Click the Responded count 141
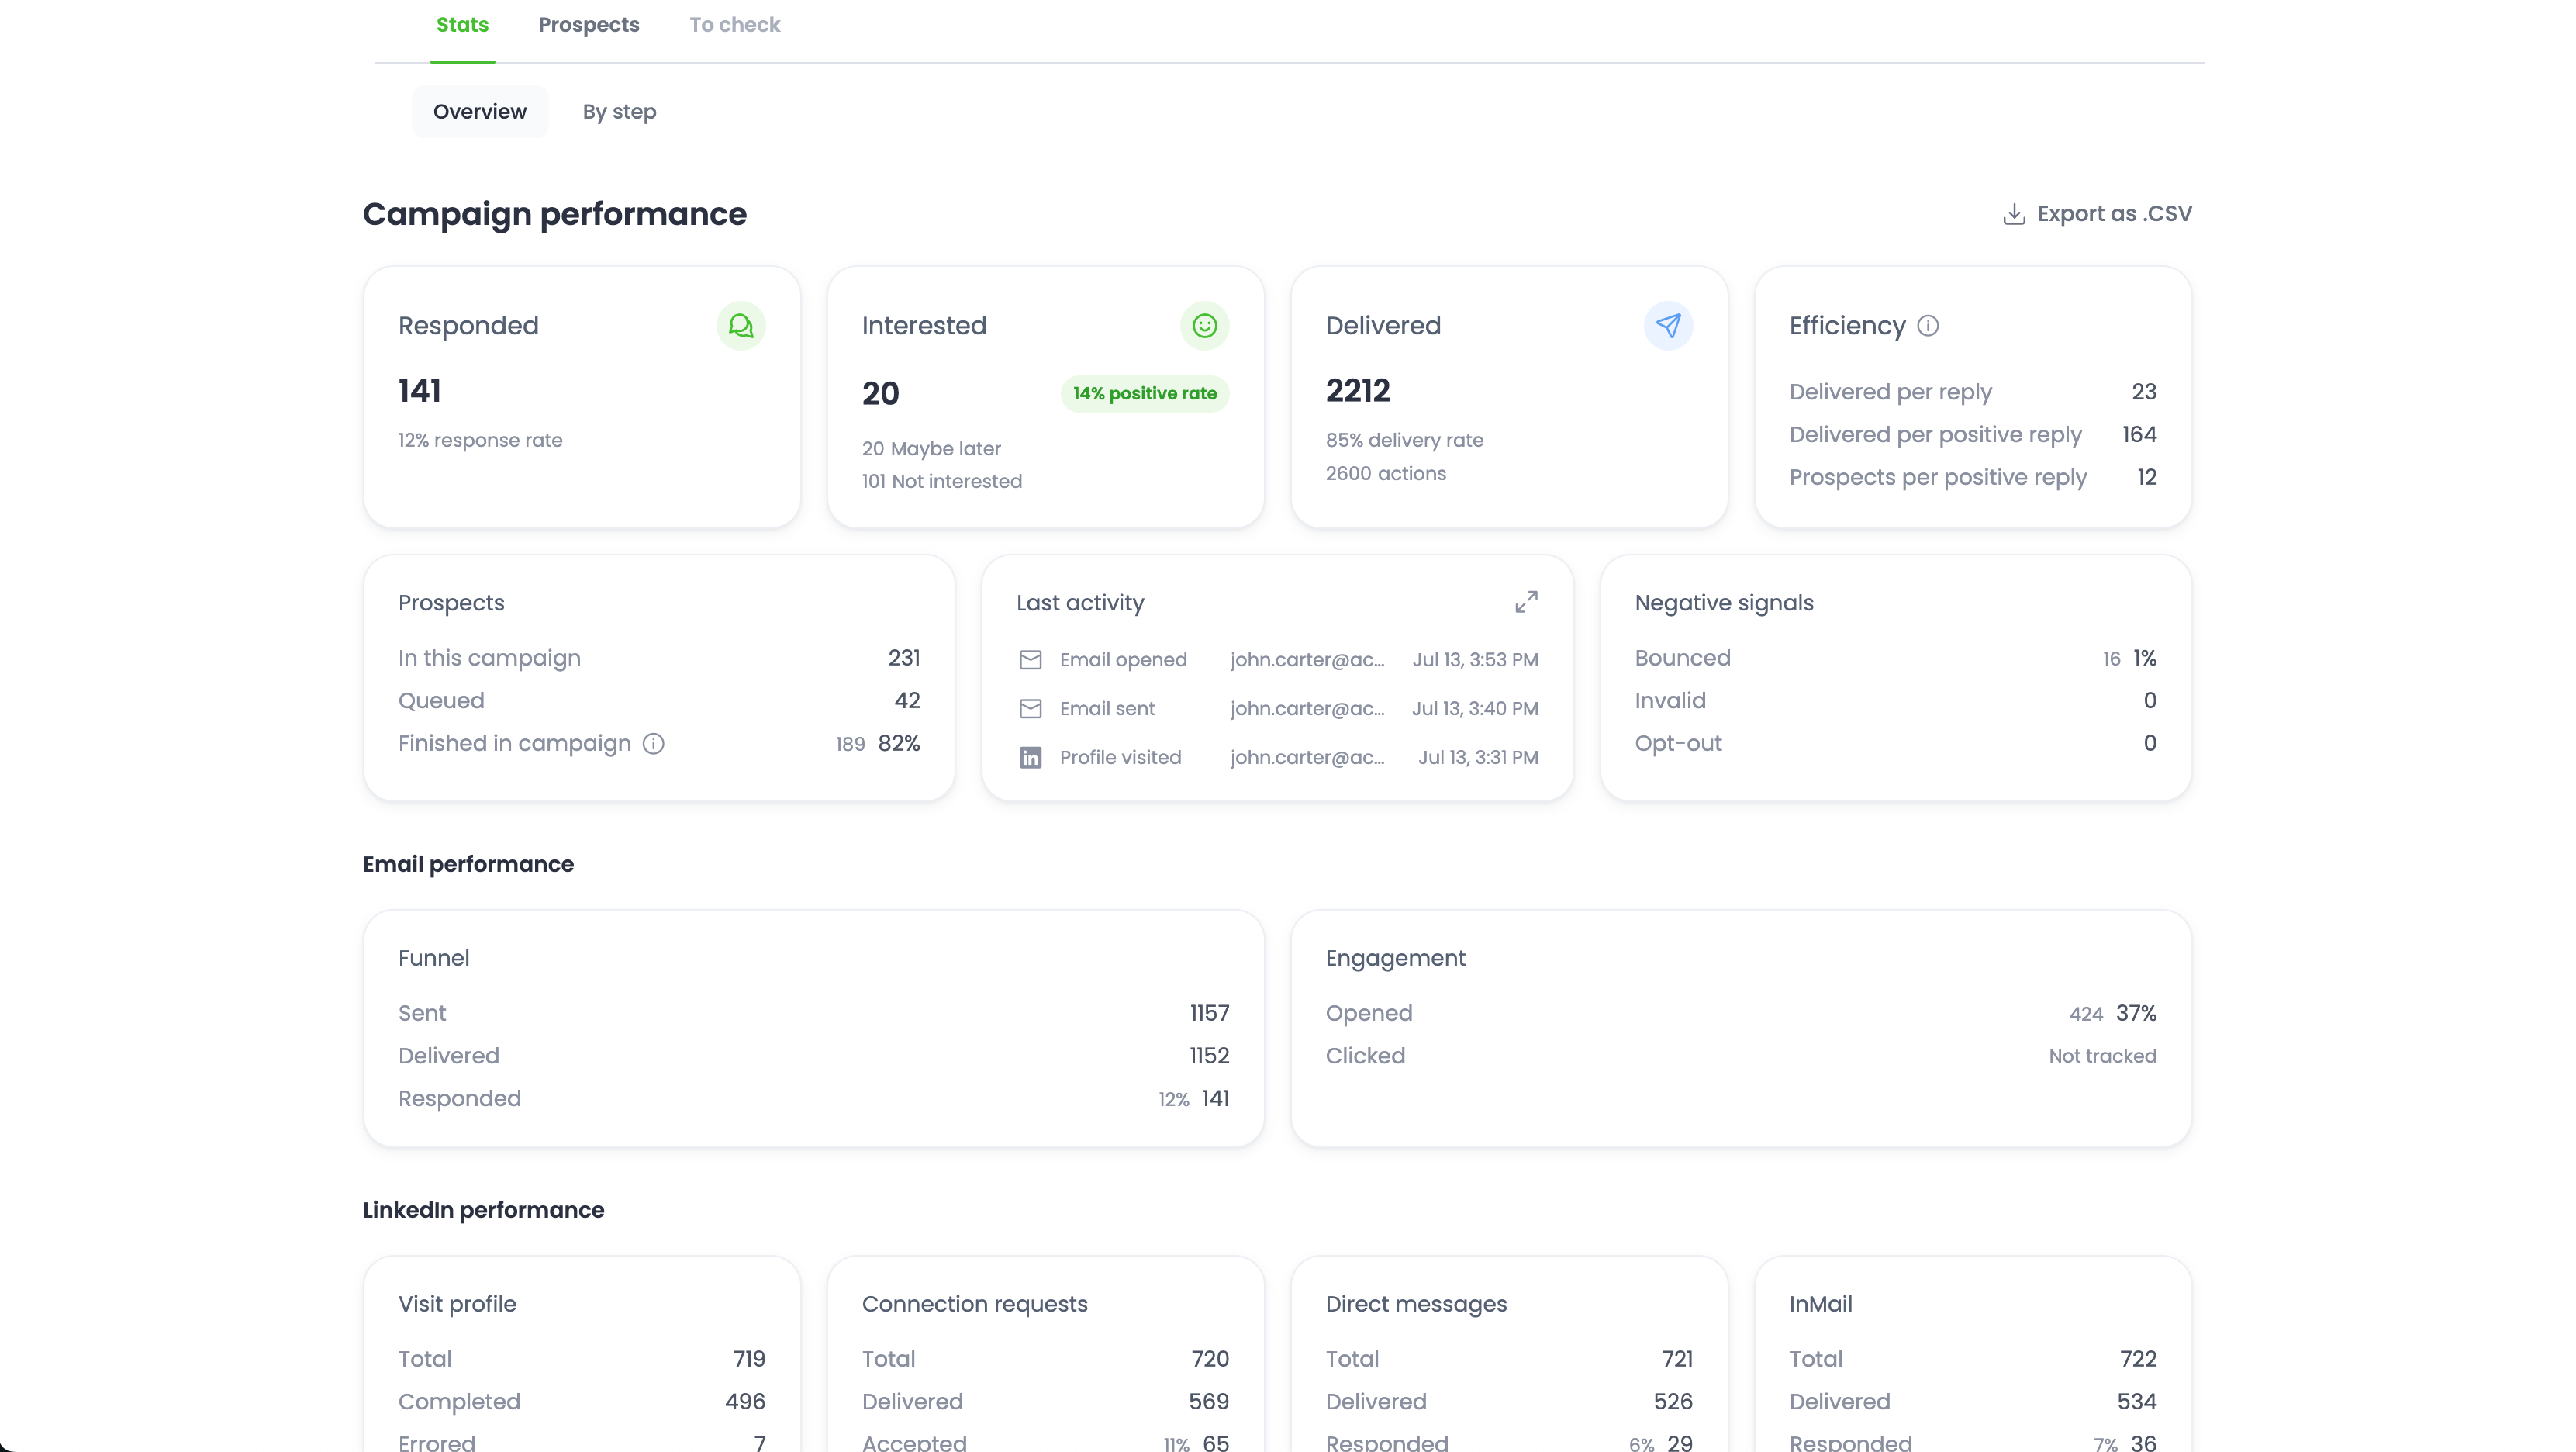 coord(420,391)
